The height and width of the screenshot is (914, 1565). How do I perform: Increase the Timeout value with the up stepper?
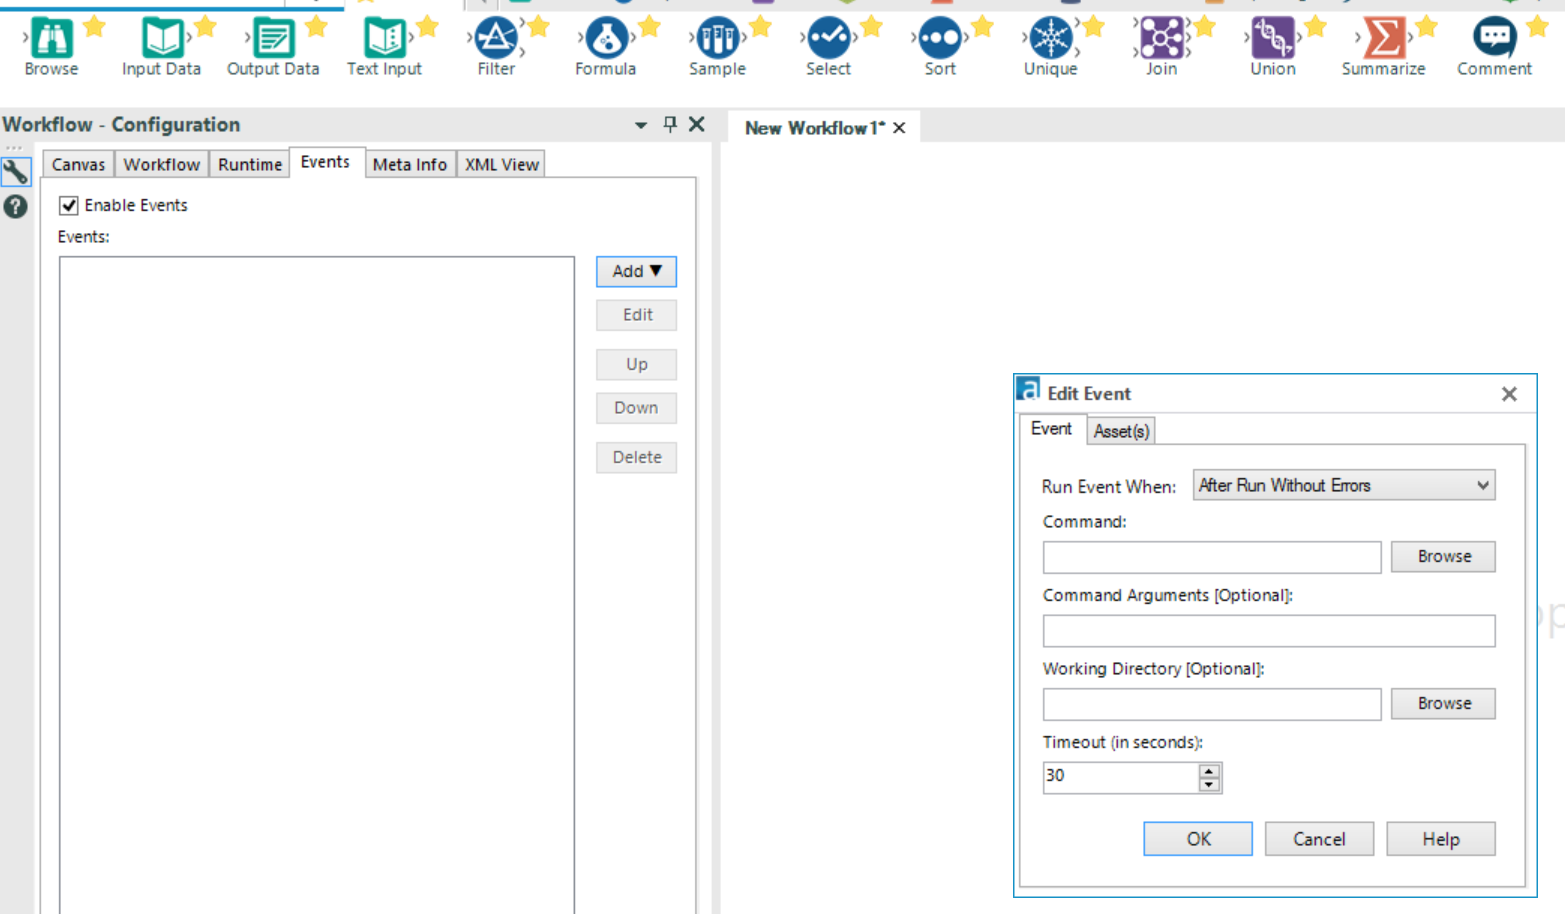pos(1211,772)
